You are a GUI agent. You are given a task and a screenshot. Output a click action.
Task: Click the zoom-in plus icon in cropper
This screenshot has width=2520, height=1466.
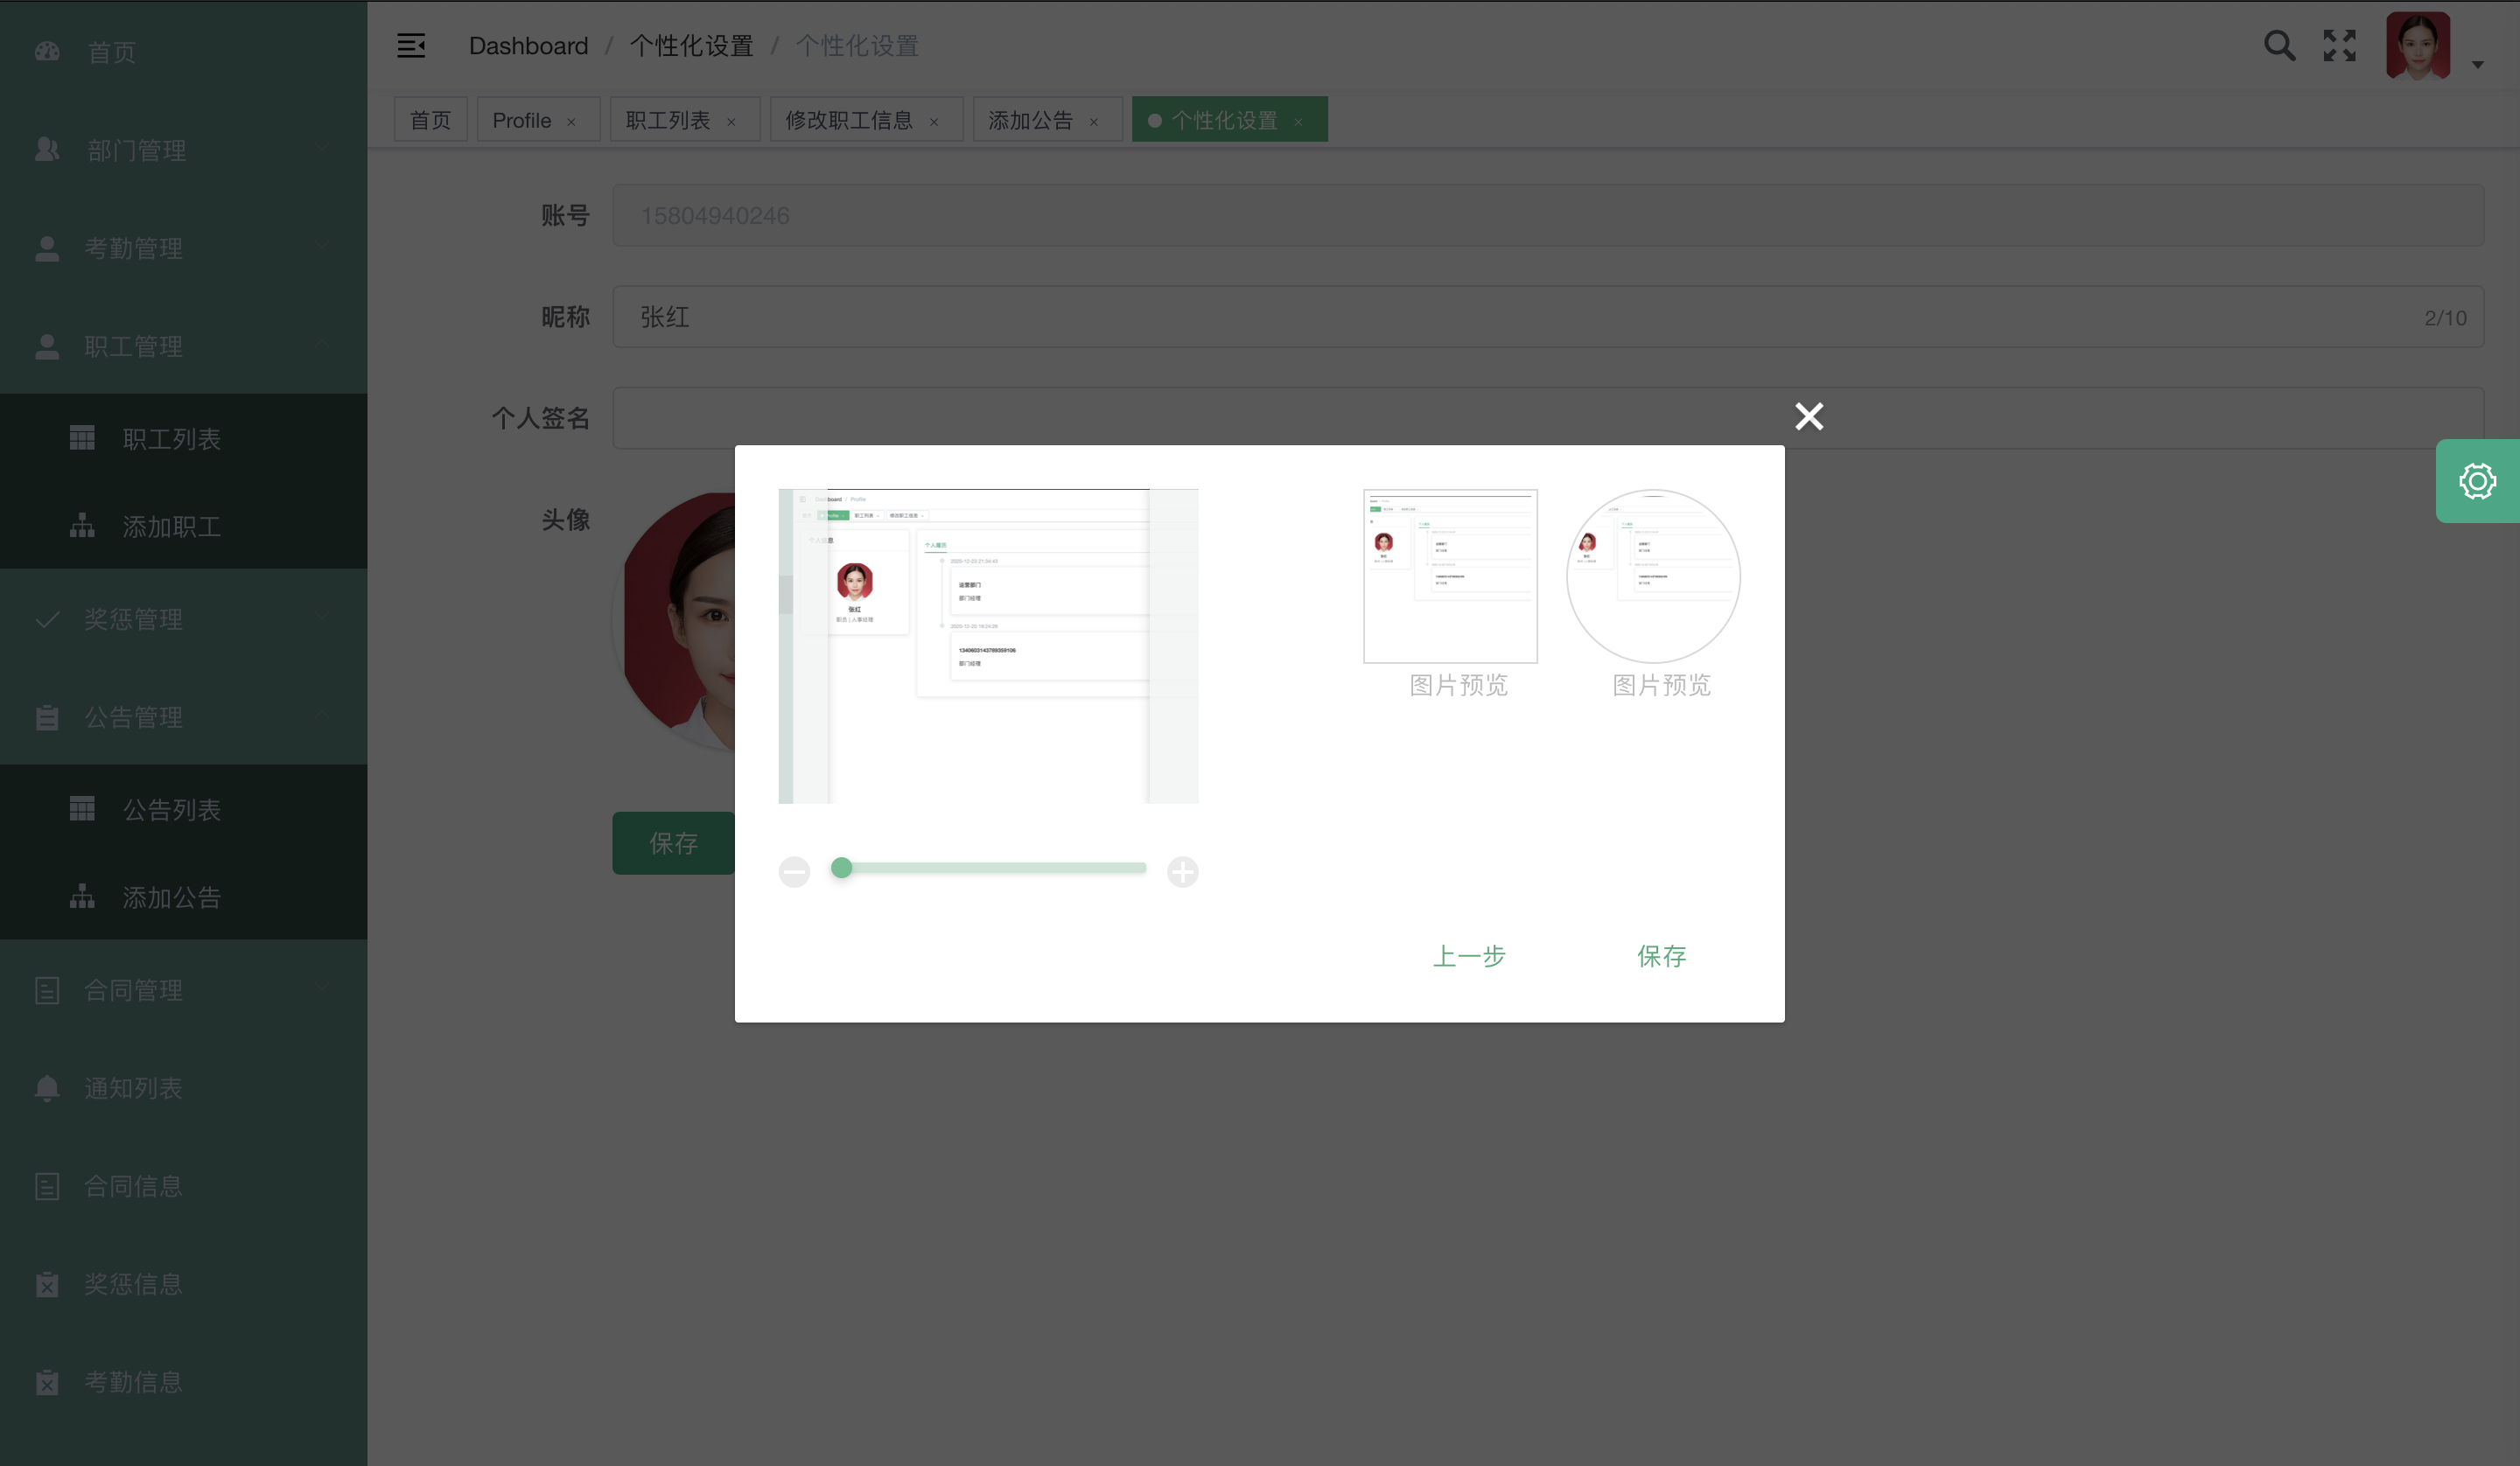click(x=1182, y=872)
